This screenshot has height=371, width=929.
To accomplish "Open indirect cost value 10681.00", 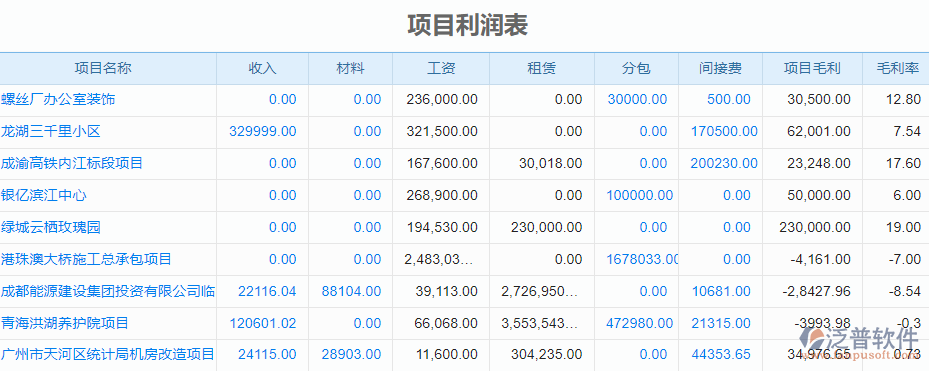I will tap(721, 292).
